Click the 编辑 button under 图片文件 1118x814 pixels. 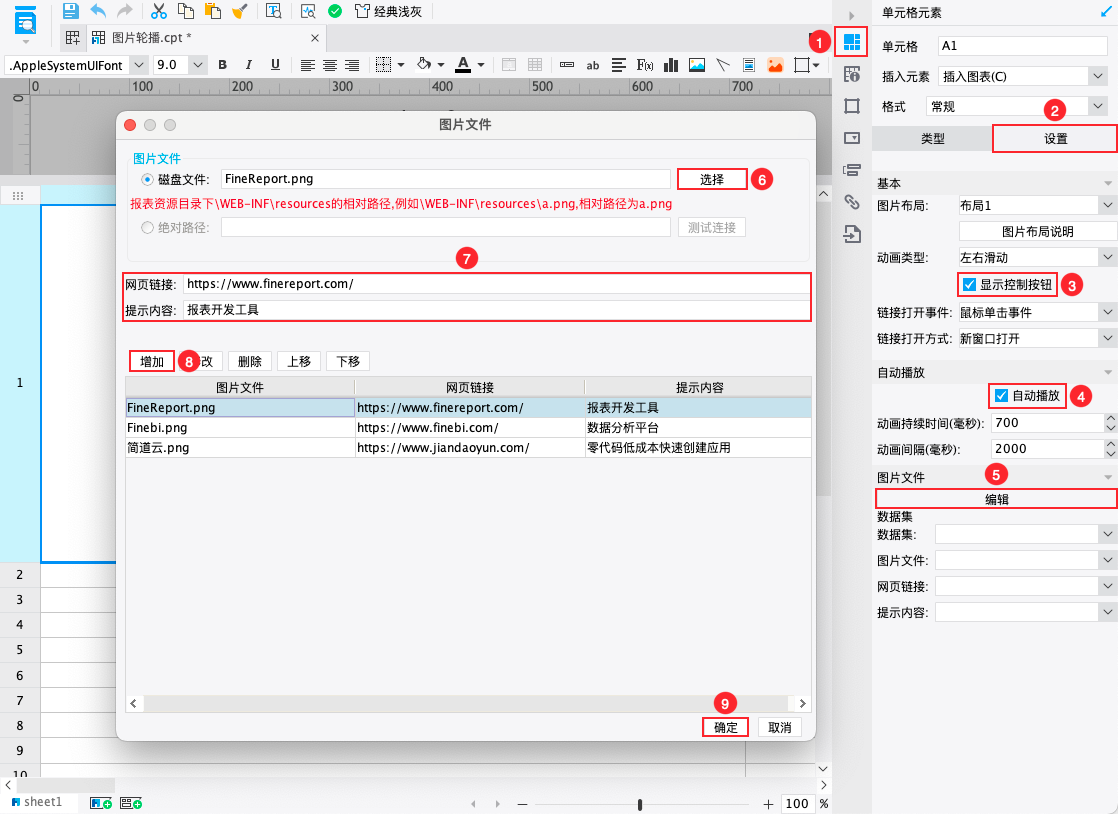pyautogui.click(x=996, y=500)
